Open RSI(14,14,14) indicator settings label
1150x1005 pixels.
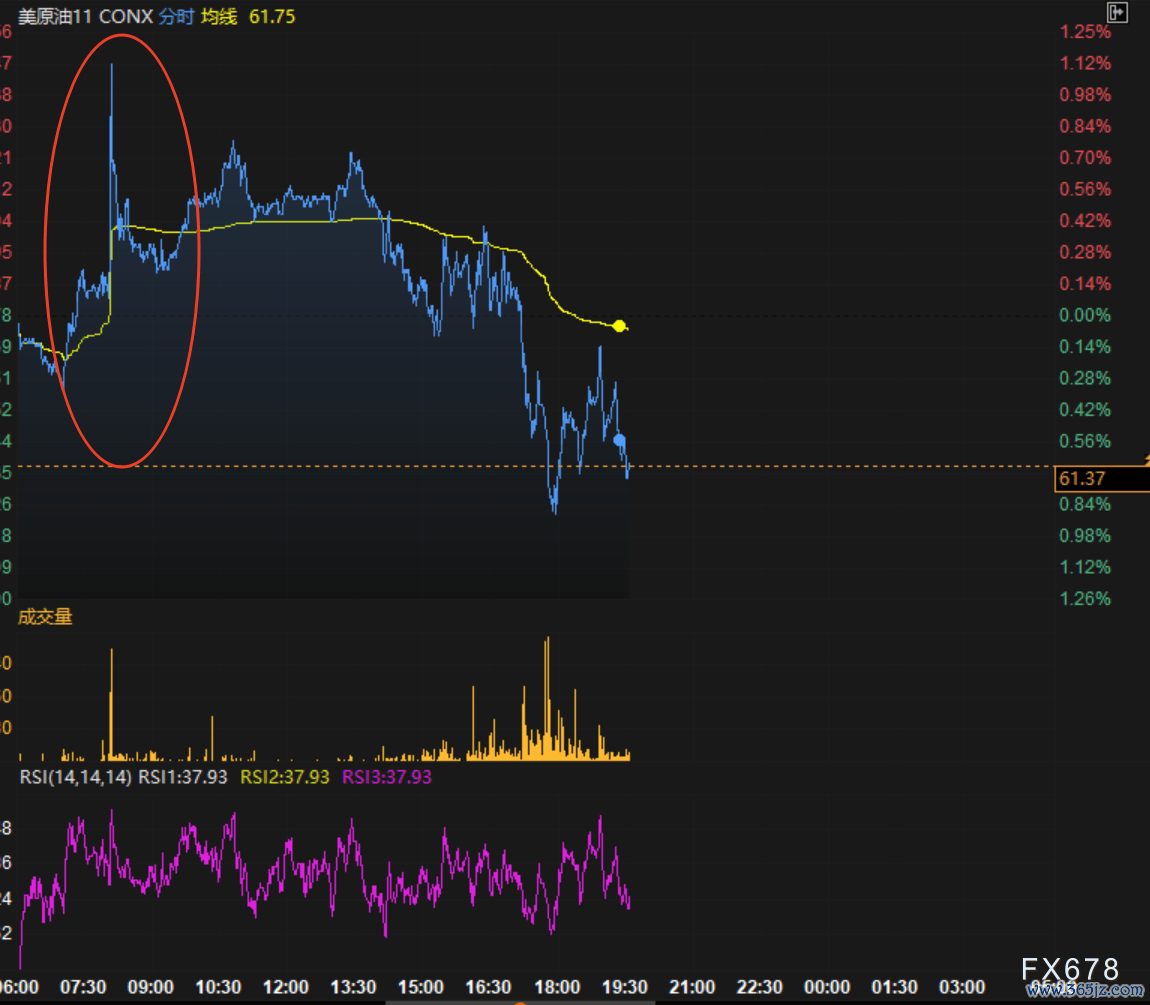[75, 777]
